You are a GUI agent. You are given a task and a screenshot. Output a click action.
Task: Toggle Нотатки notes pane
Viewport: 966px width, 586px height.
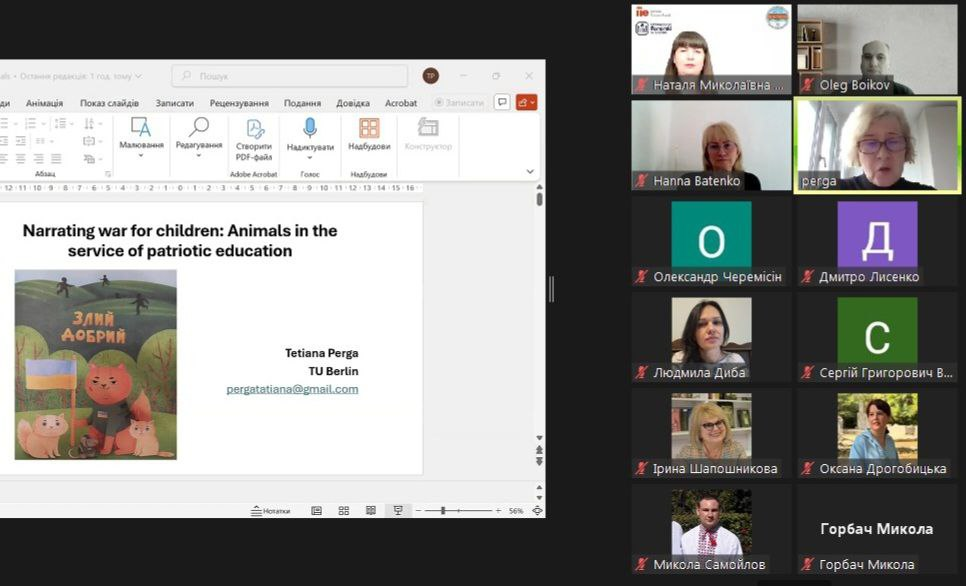271,510
